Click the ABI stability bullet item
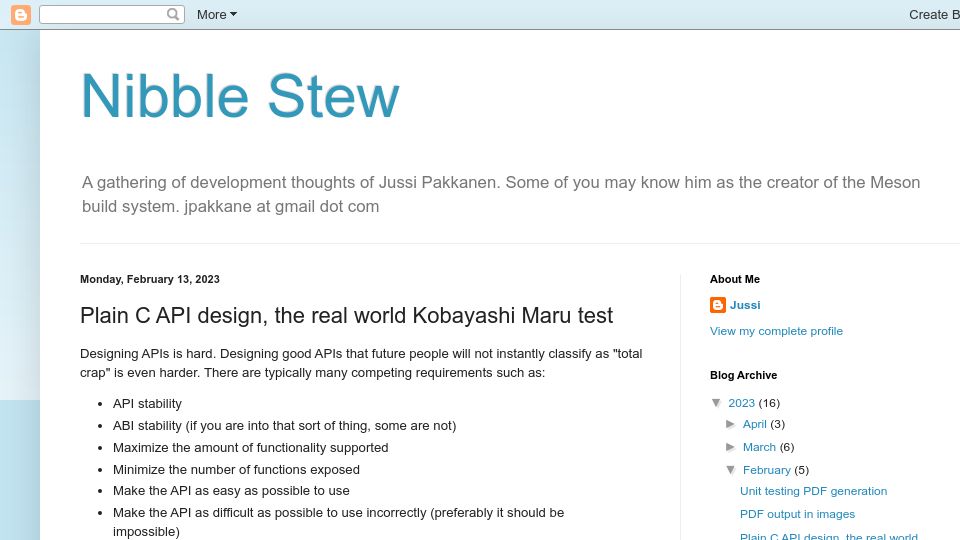960x540 pixels. pos(284,426)
